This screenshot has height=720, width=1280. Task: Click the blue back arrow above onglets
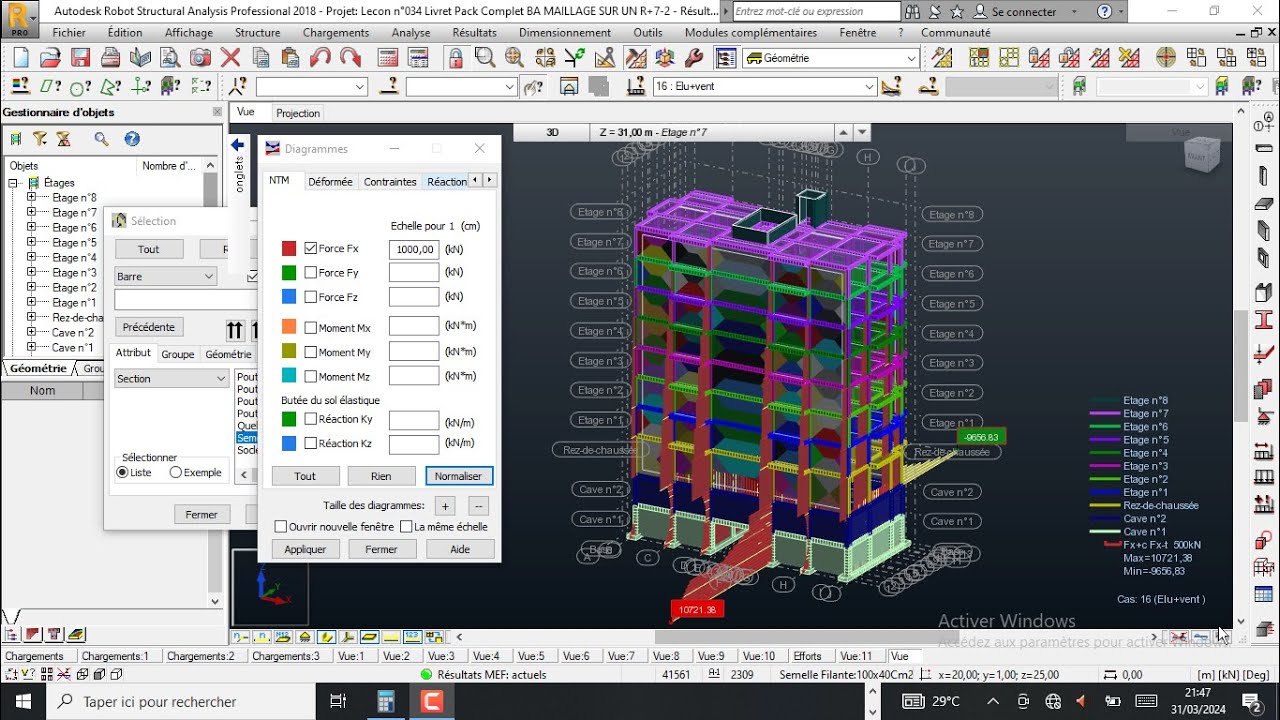[x=238, y=145]
